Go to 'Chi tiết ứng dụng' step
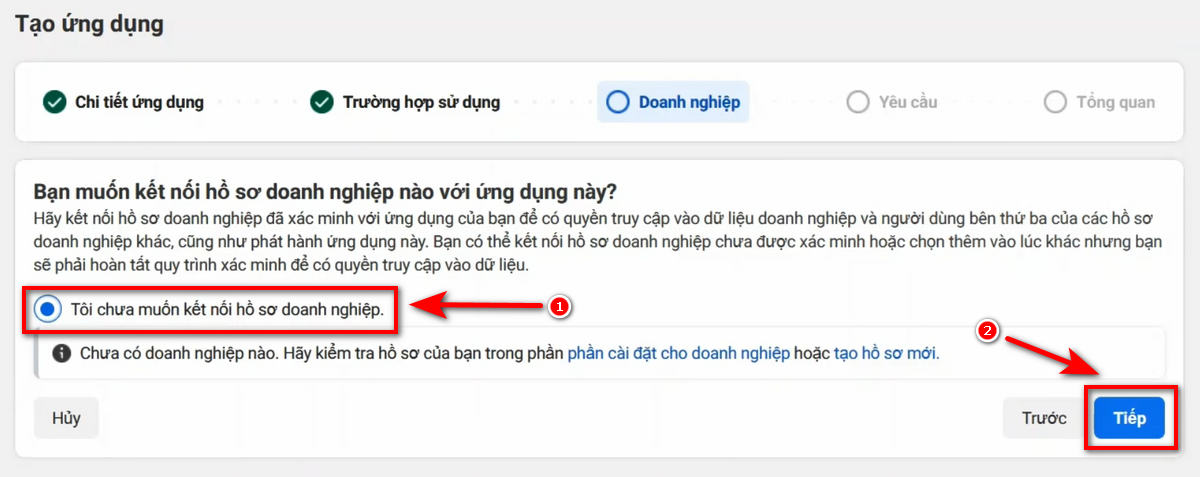 (x=123, y=102)
